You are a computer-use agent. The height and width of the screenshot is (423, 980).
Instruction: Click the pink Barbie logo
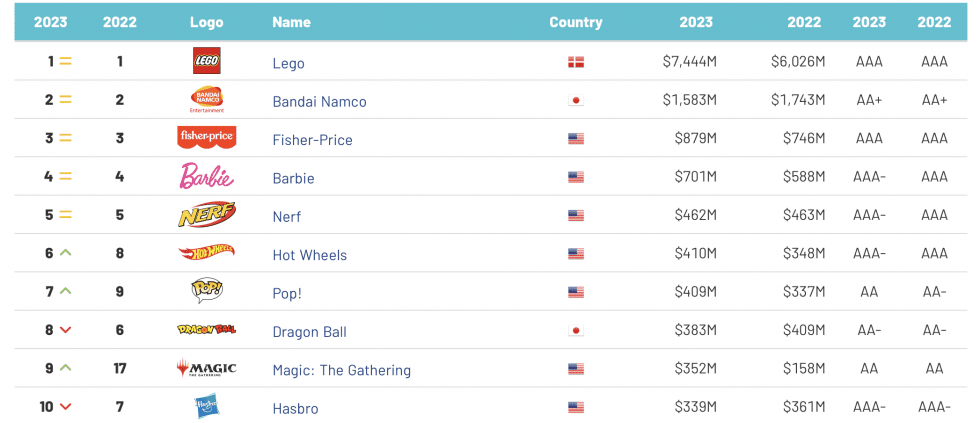(207, 176)
